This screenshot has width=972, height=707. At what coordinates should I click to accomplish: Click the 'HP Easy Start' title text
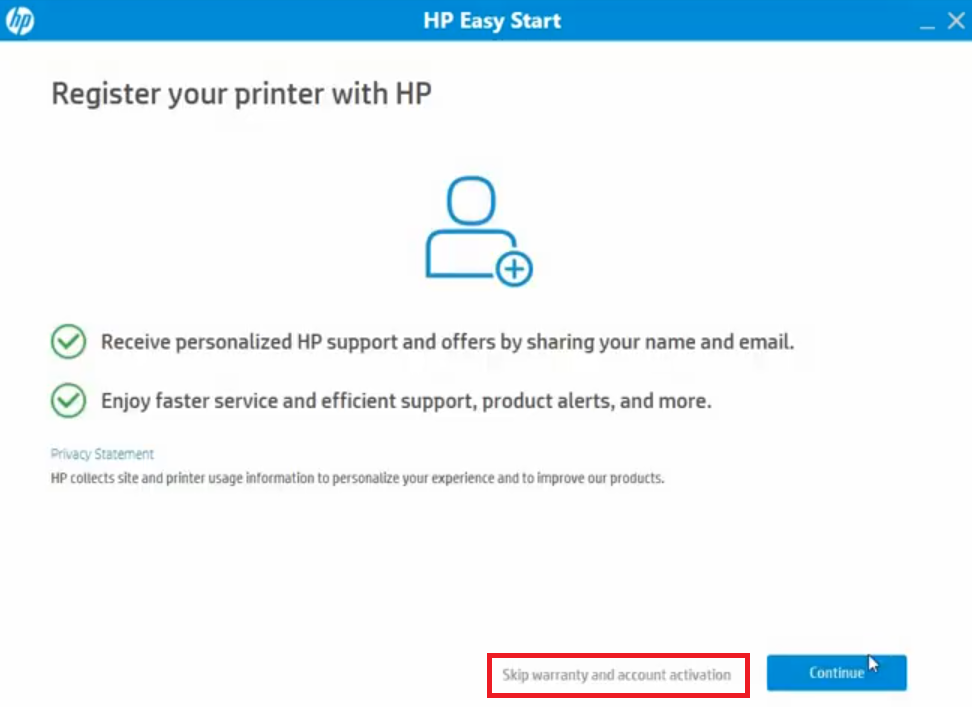492,20
